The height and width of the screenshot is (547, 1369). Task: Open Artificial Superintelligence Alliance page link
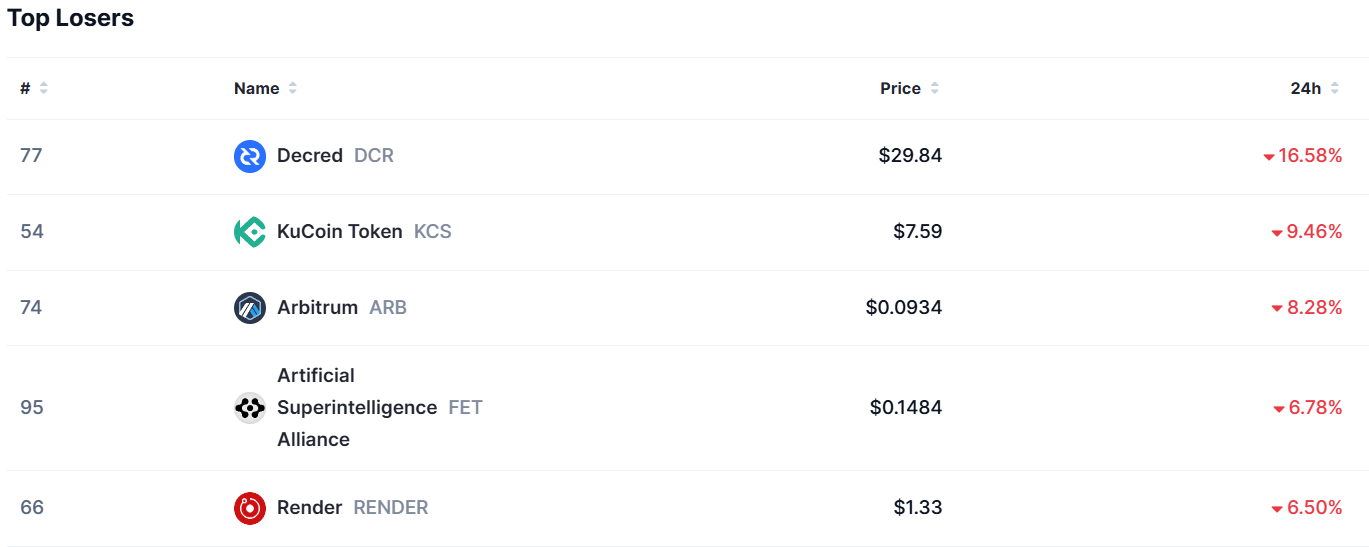(356, 408)
